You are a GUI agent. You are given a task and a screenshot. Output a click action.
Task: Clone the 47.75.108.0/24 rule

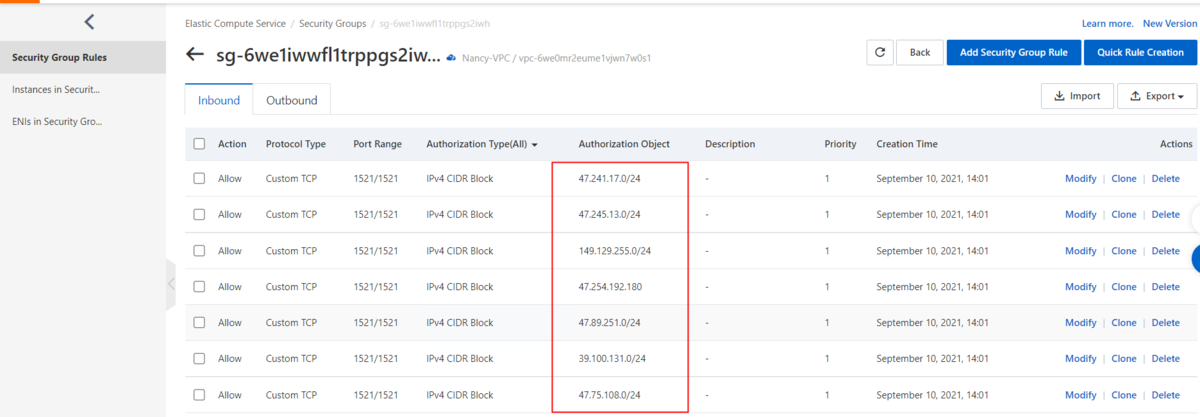[1124, 394]
